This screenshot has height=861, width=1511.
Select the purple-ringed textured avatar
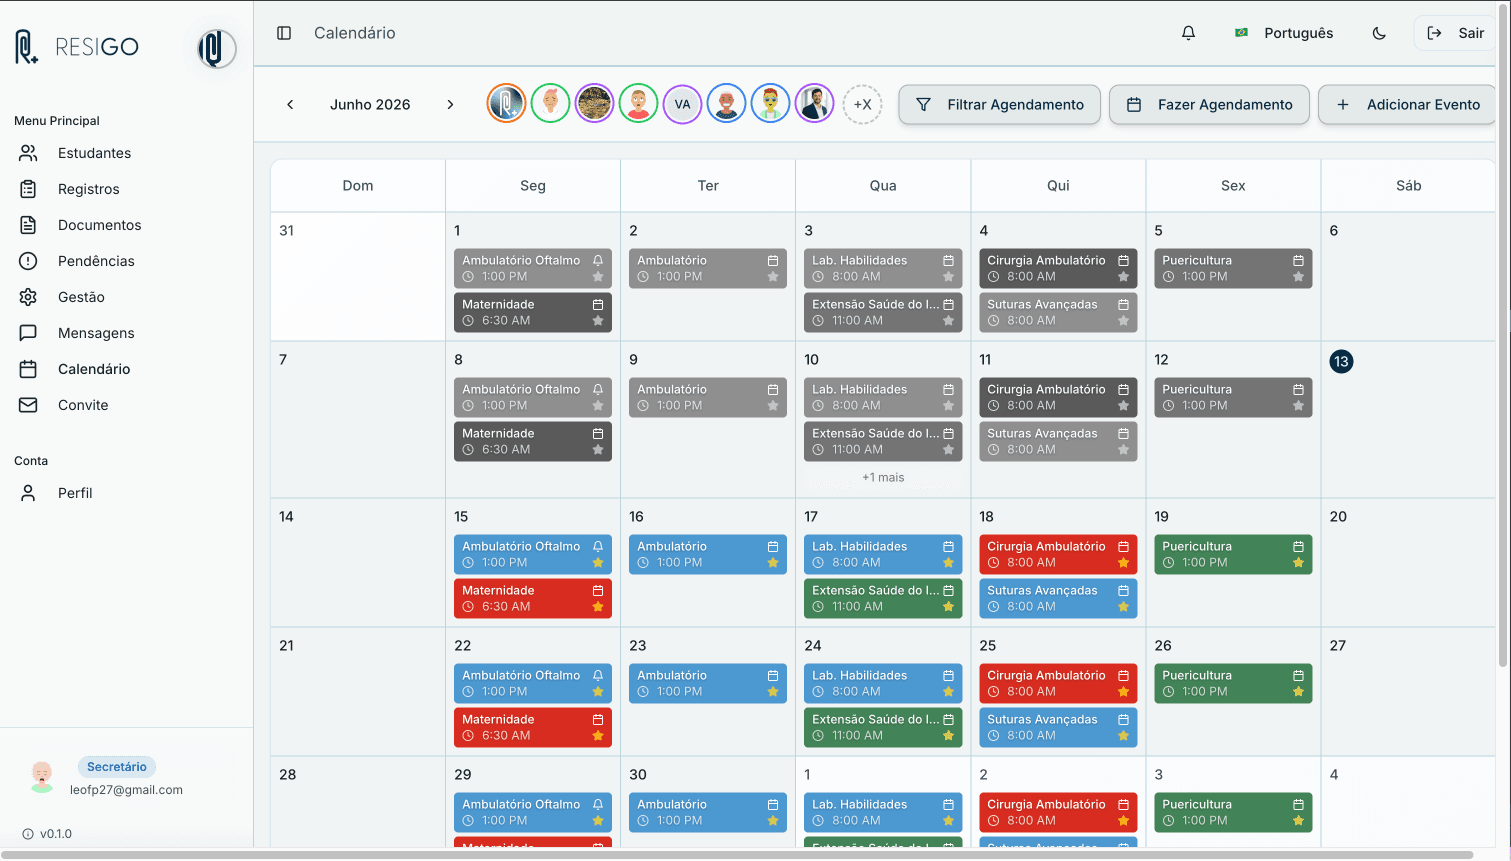594,104
